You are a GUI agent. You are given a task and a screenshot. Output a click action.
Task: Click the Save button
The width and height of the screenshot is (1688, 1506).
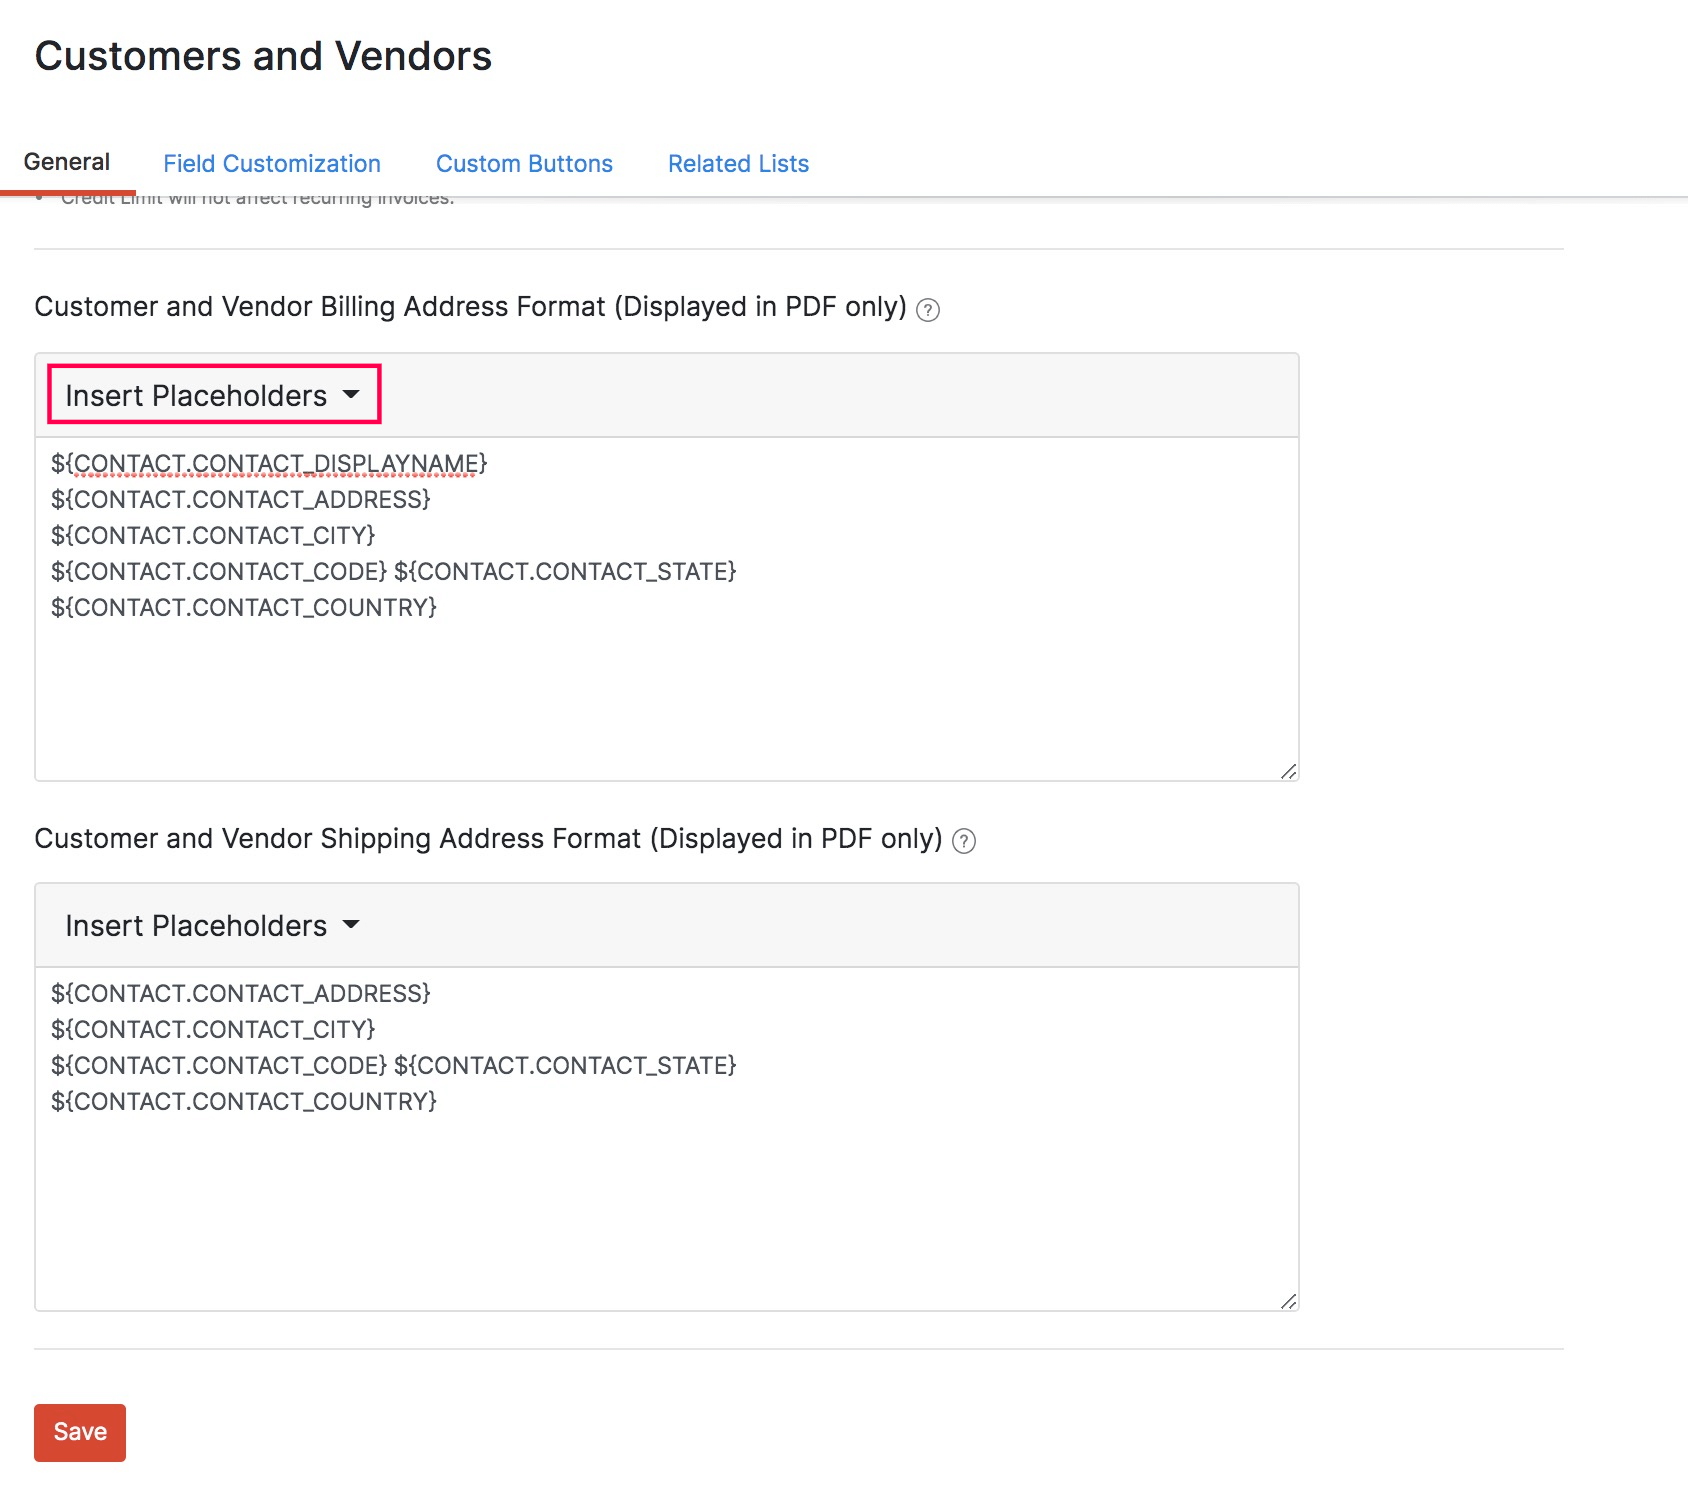[x=79, y=1432]
